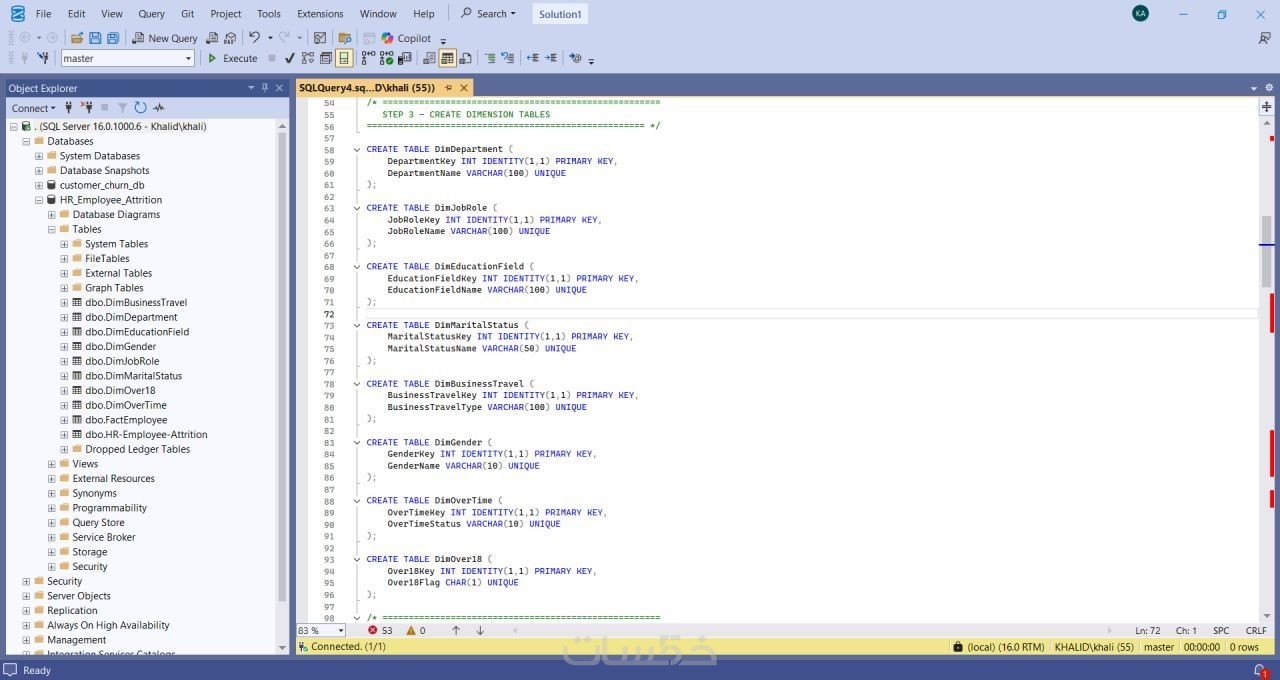Click the New Query toolbar button
This screenshot has width=1280, height=680.
[x=165, y=38]
